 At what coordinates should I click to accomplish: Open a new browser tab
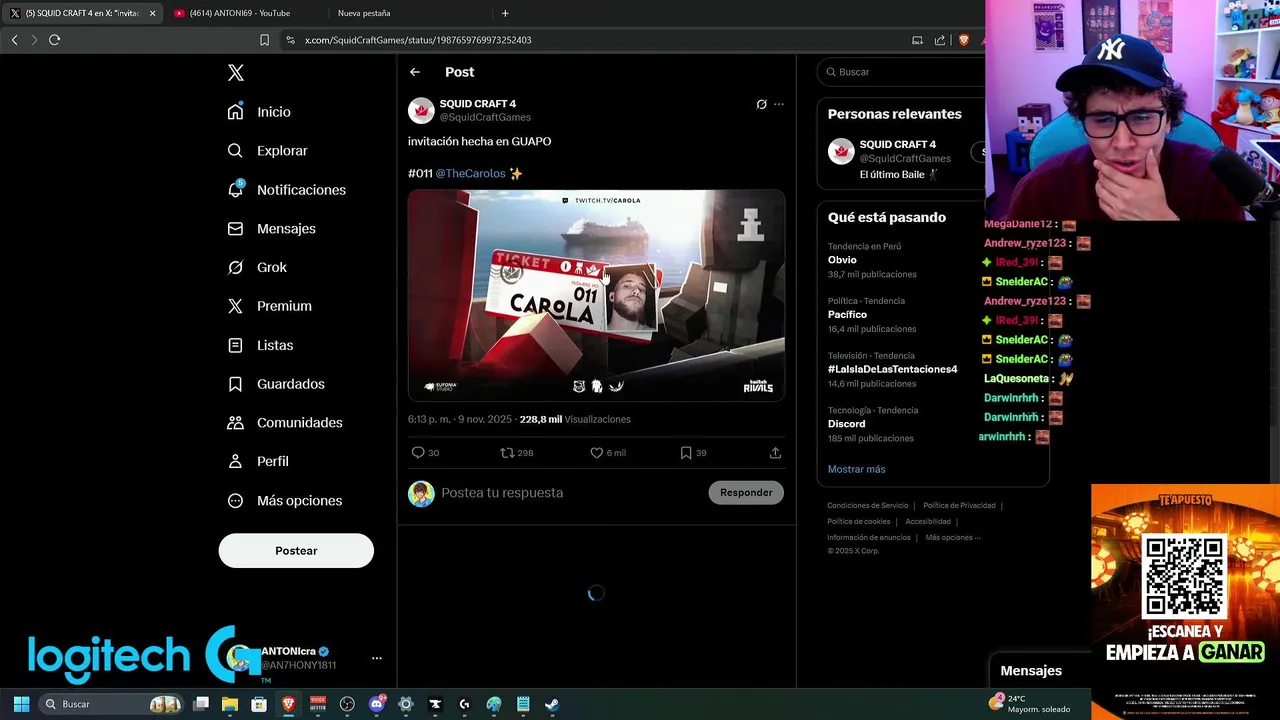tap(505, 13)
